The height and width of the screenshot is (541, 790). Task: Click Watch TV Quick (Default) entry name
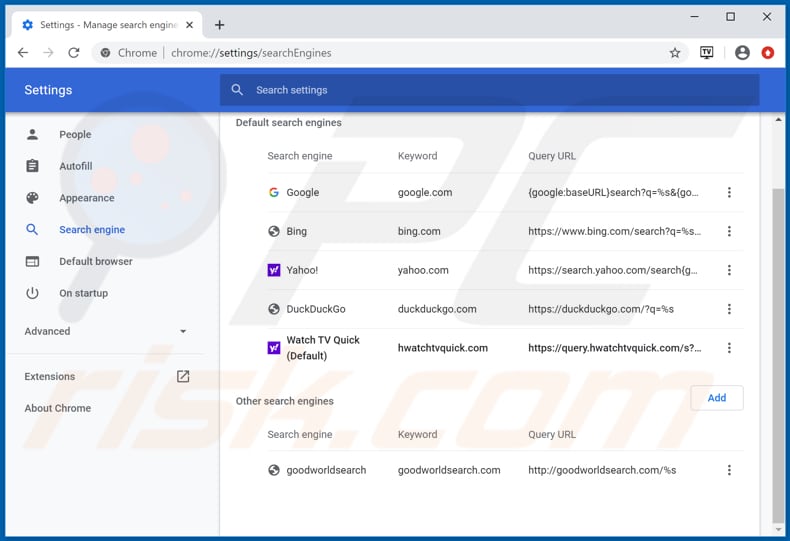click(x=323, y=348)
